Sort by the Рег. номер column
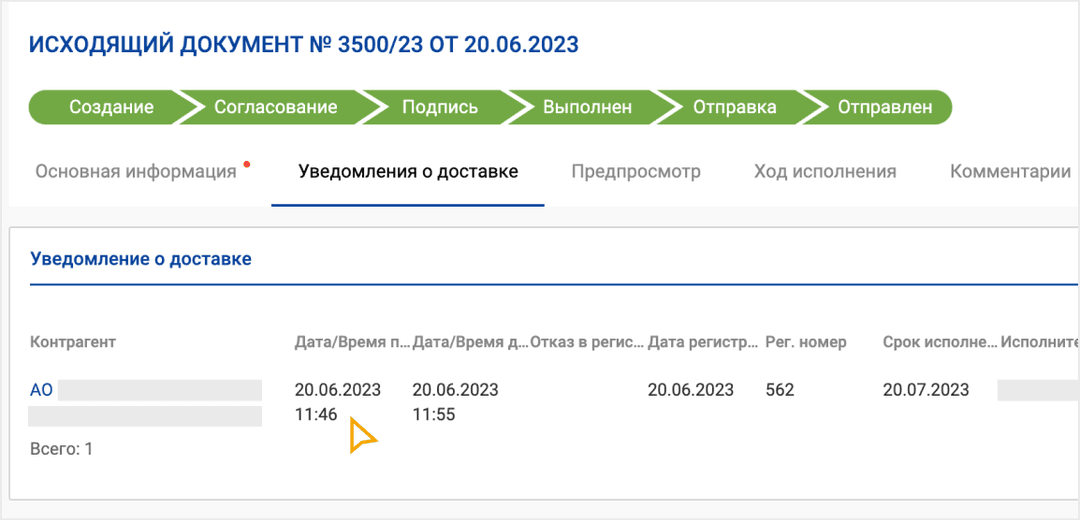The image size is (1080, 520). tap(806, 342)
